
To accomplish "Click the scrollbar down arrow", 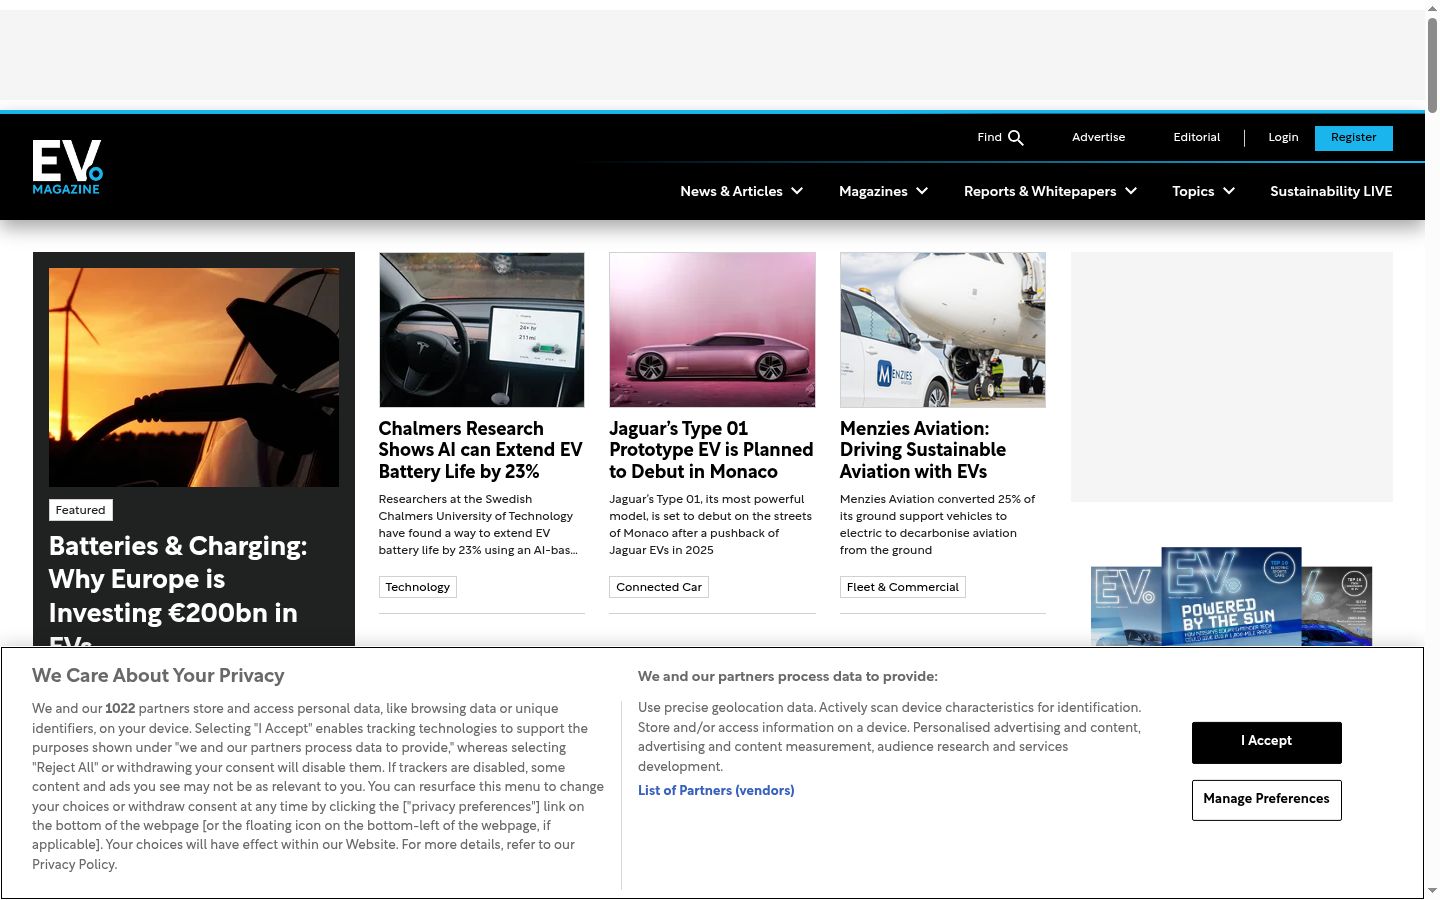I will 1432,891.
